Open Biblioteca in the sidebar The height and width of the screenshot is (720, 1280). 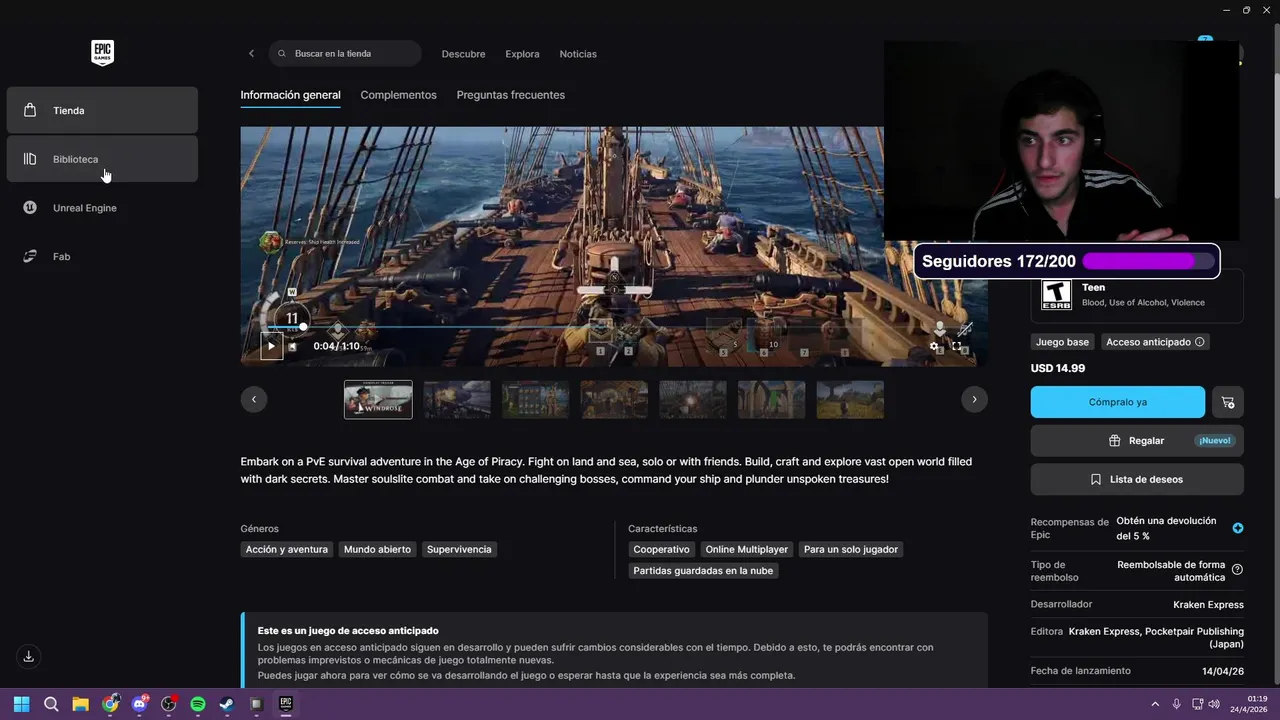tap(102, 159)
